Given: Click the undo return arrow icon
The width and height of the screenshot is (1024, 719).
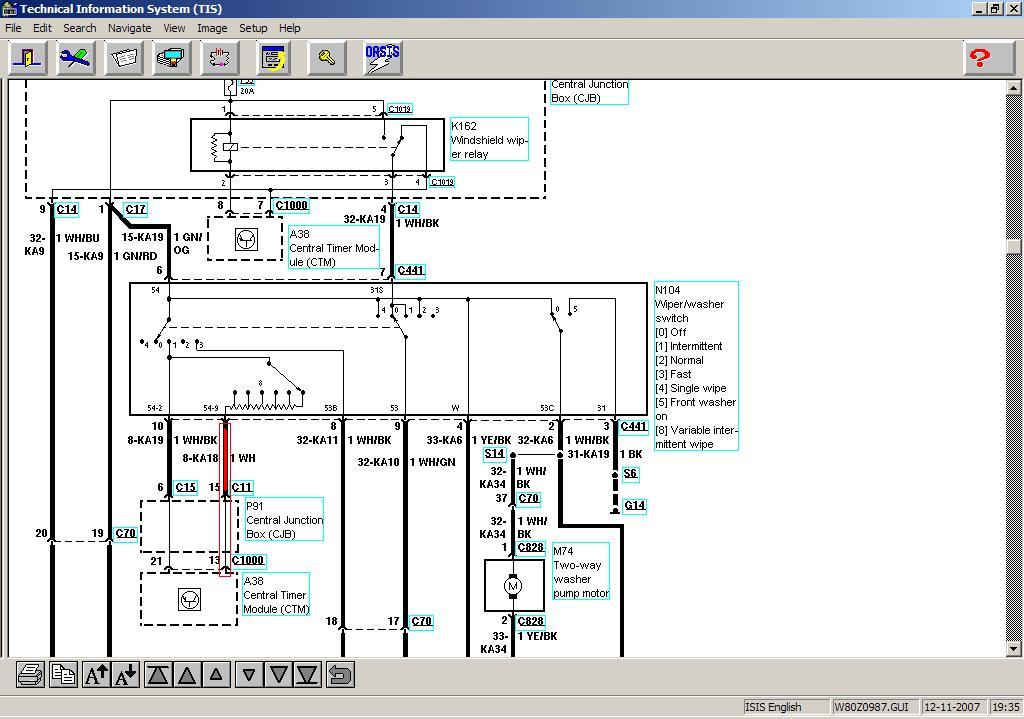Looking at the screenshot, I should [x=340, y=675].
